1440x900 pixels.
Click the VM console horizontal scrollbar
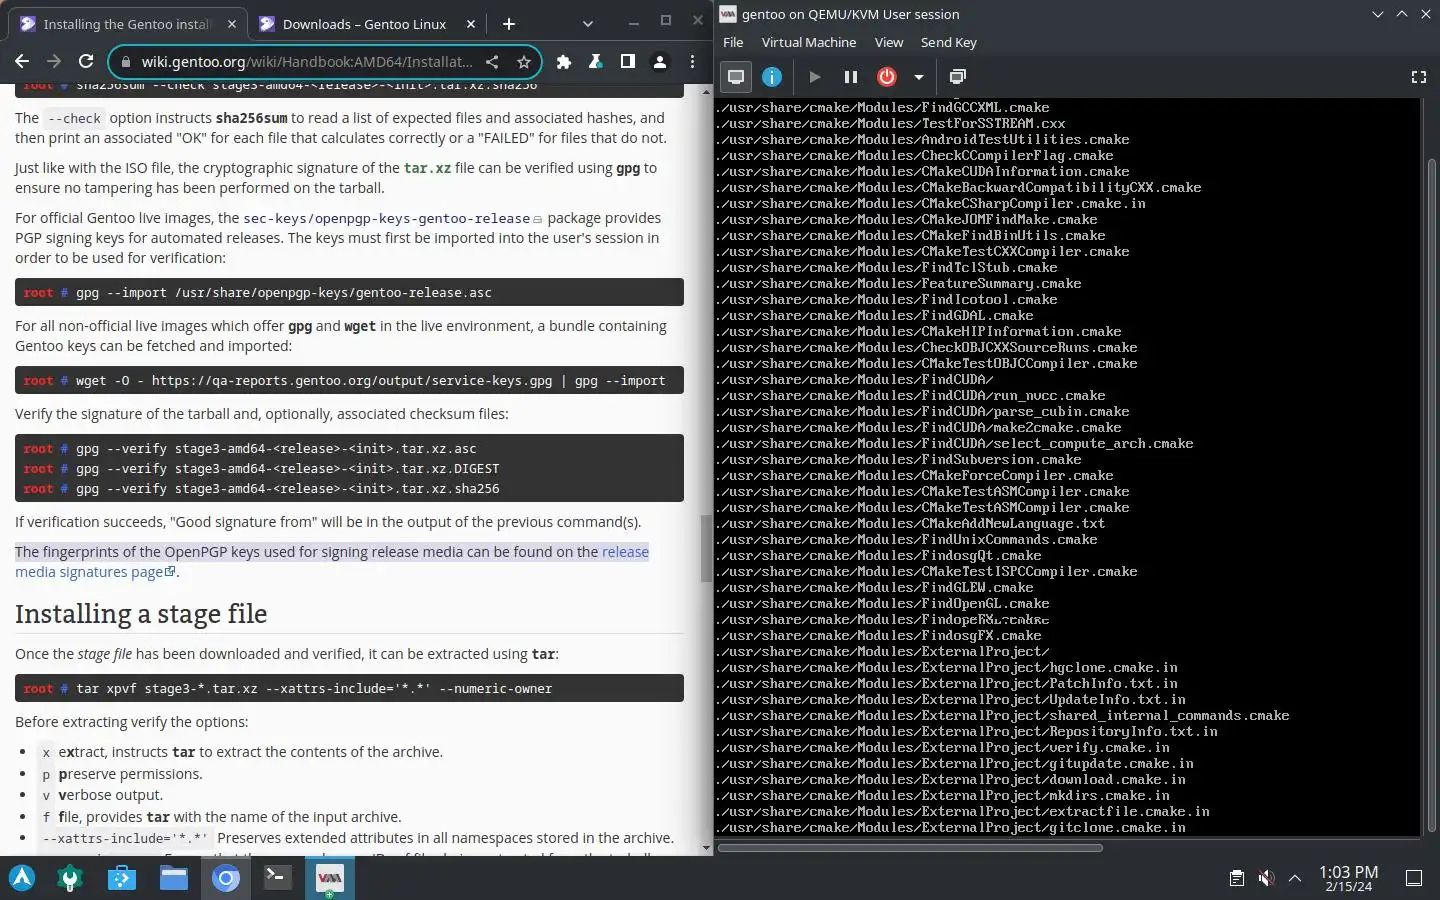(910, 848)
